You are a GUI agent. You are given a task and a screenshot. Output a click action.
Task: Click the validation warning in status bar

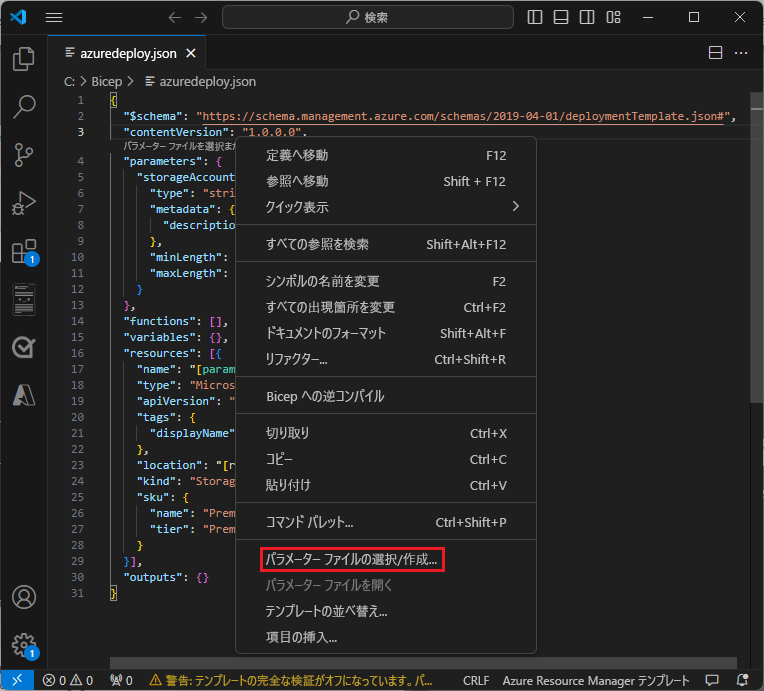coord(291,680)
